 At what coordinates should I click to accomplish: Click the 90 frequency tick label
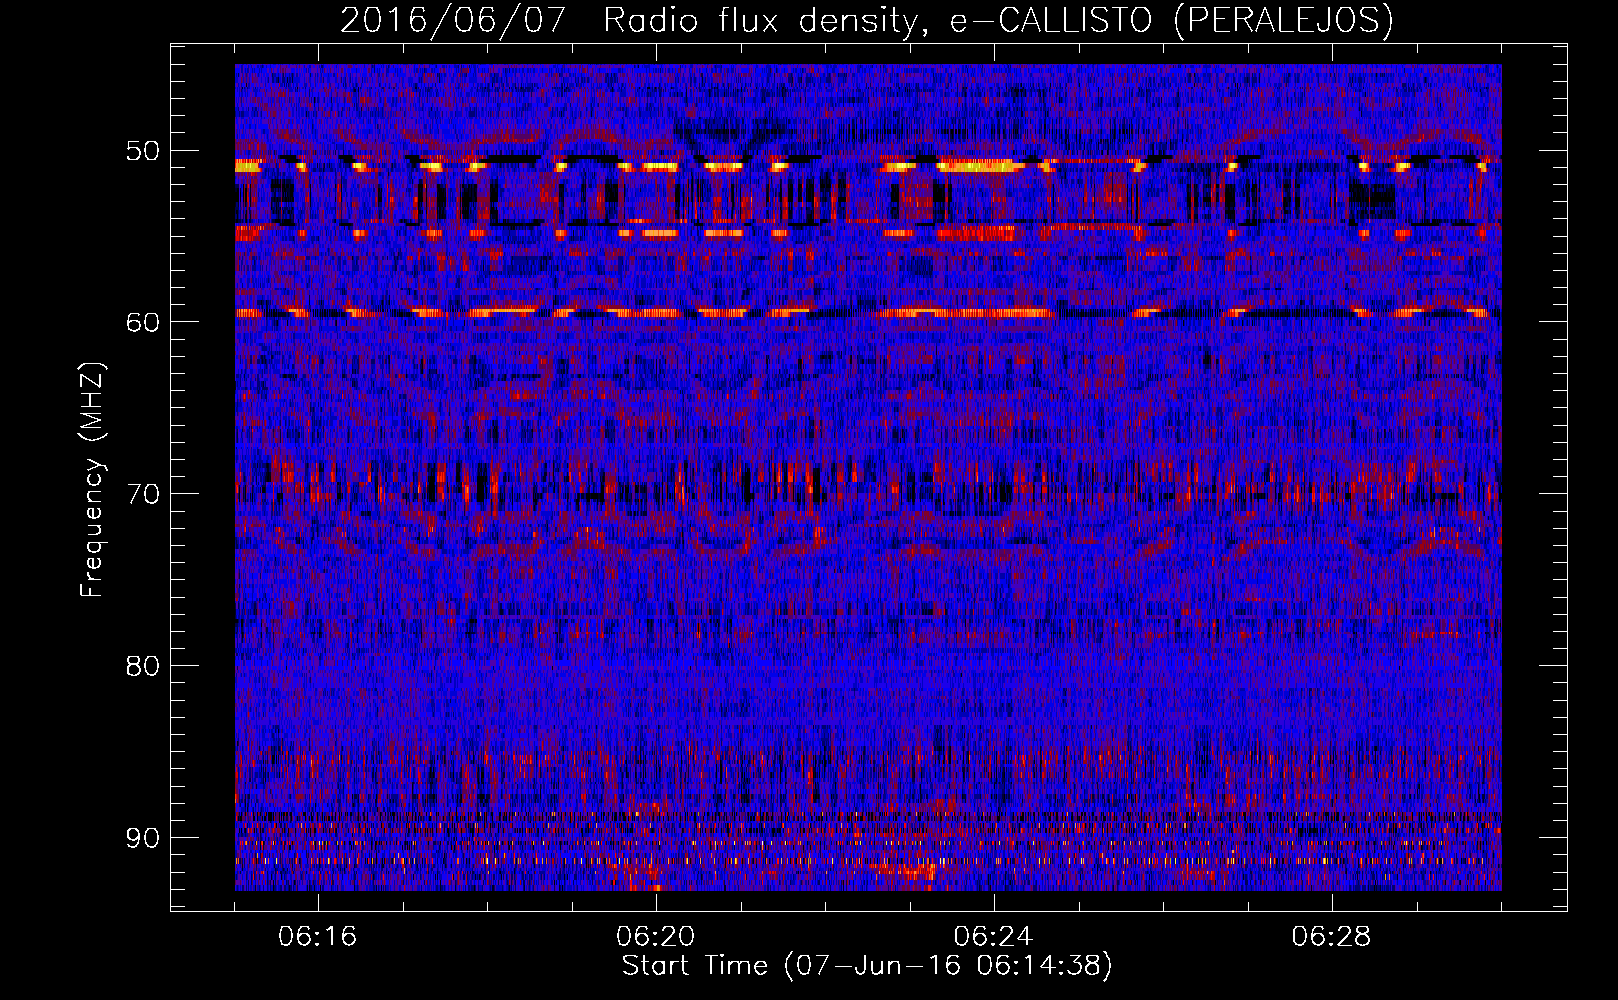(x=142, y=837)
